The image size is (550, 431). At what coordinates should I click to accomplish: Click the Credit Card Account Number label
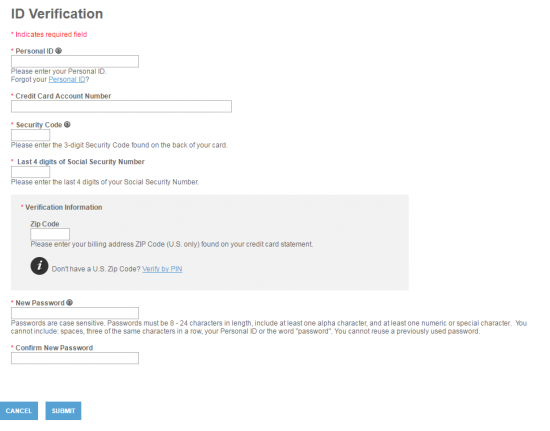point(63,96)
